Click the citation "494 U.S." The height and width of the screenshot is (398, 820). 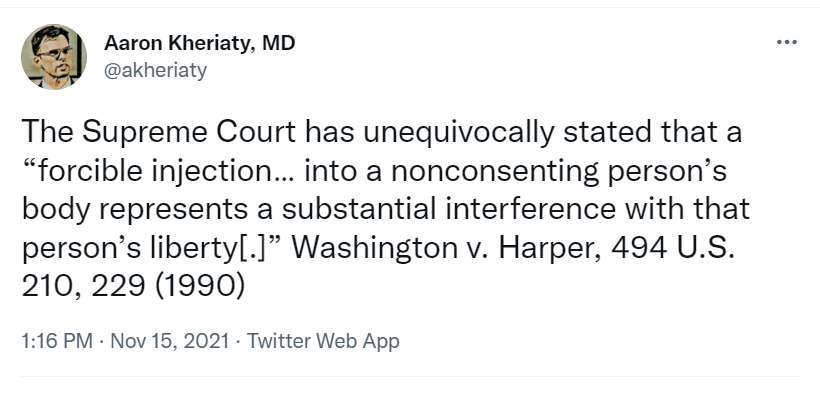(673, 248)
